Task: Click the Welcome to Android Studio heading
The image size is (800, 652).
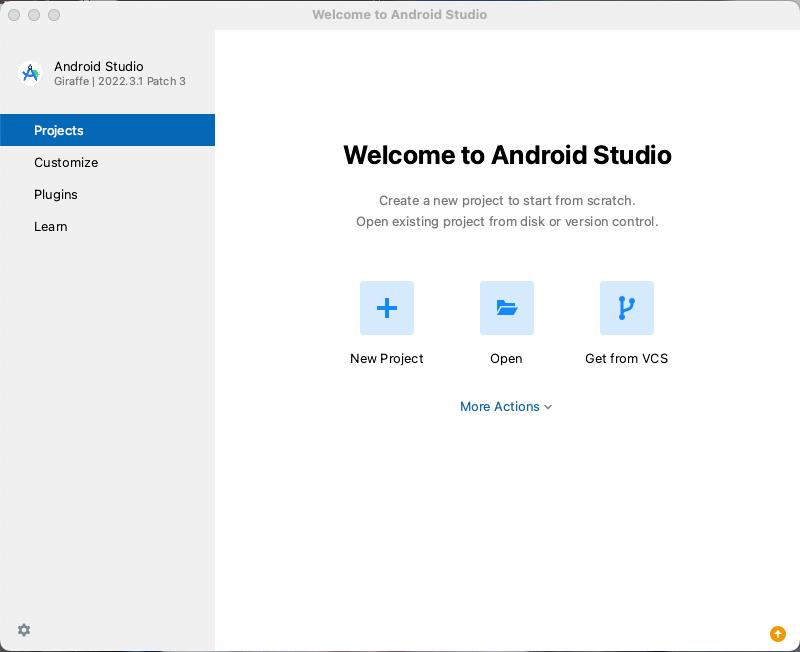Action: click(507, 155)
